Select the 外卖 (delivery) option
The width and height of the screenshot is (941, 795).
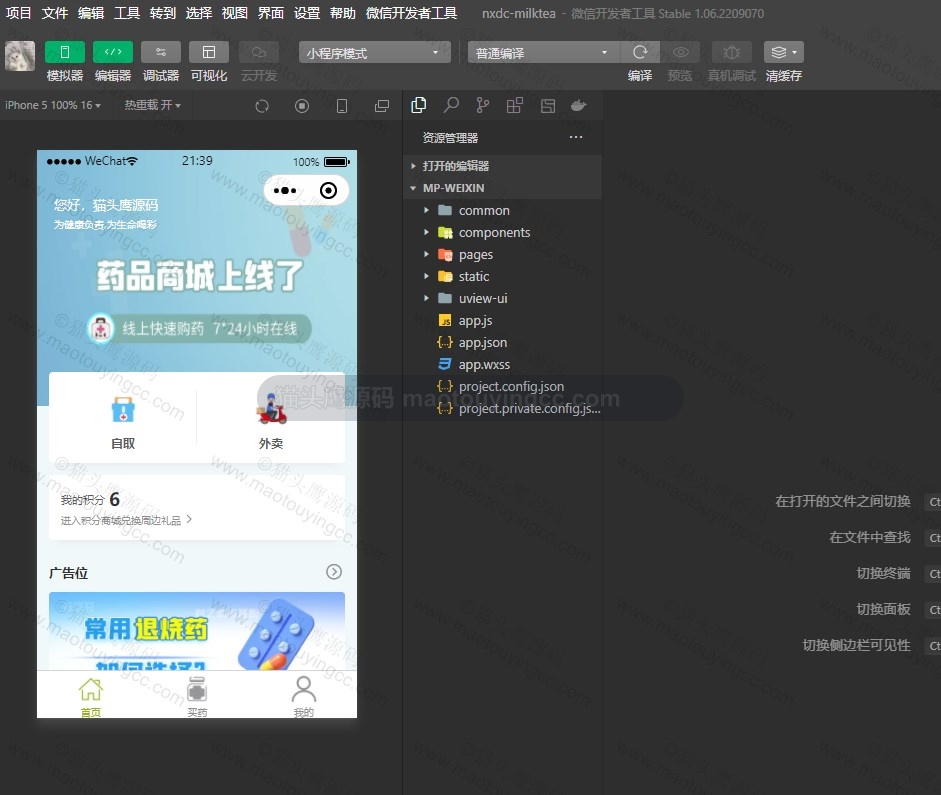tap(271, 421)
